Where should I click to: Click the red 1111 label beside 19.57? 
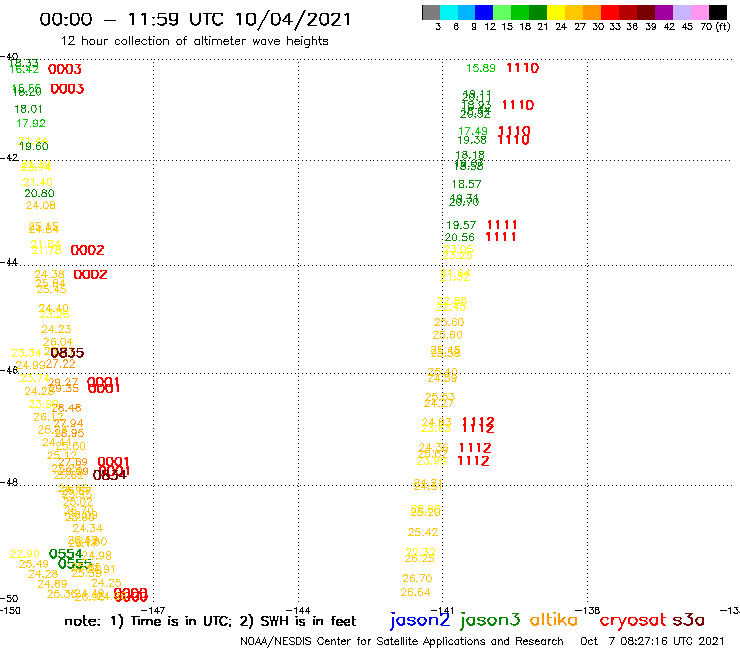(x=502, y=225)
